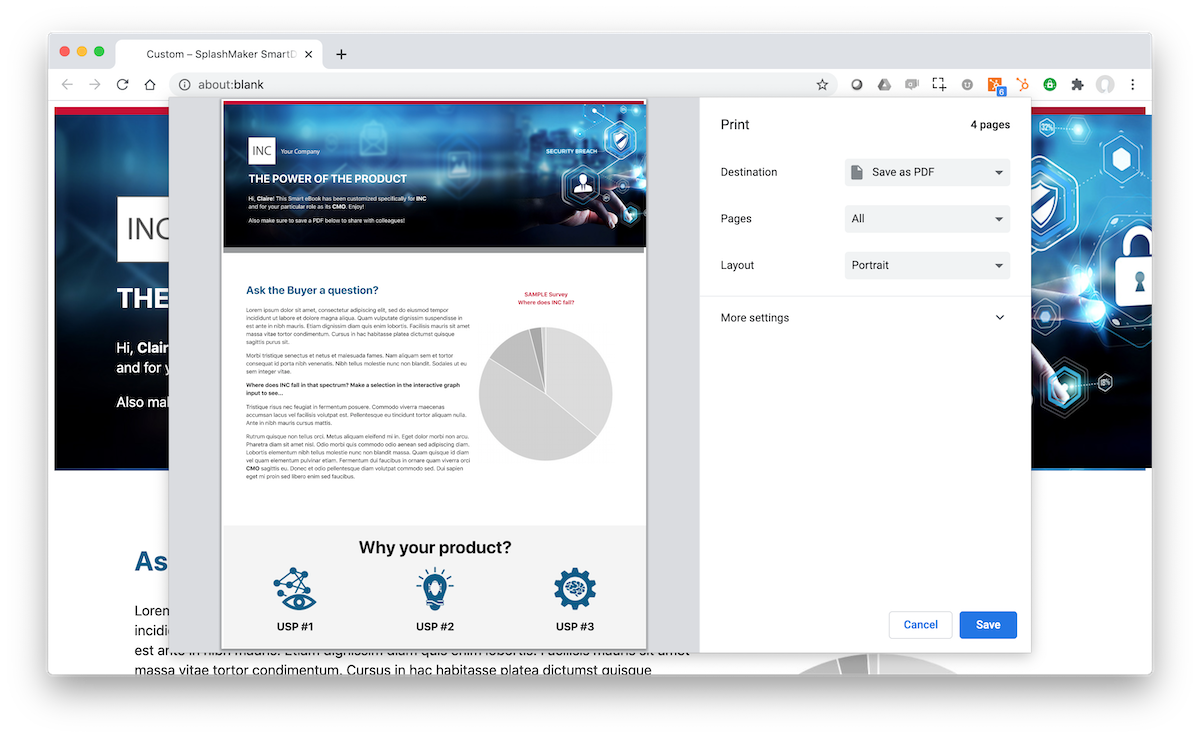Click the USP #2 lightbulb icon
1200x738 pixels.
(x=435, y=590)
